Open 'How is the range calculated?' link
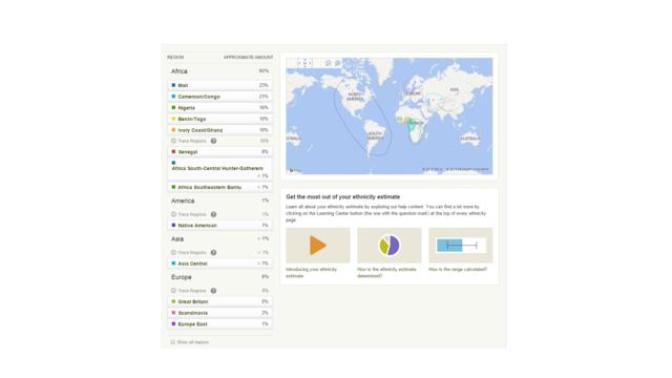The width and height of the screenshot is (672, 378). click(x=458, y=270)
